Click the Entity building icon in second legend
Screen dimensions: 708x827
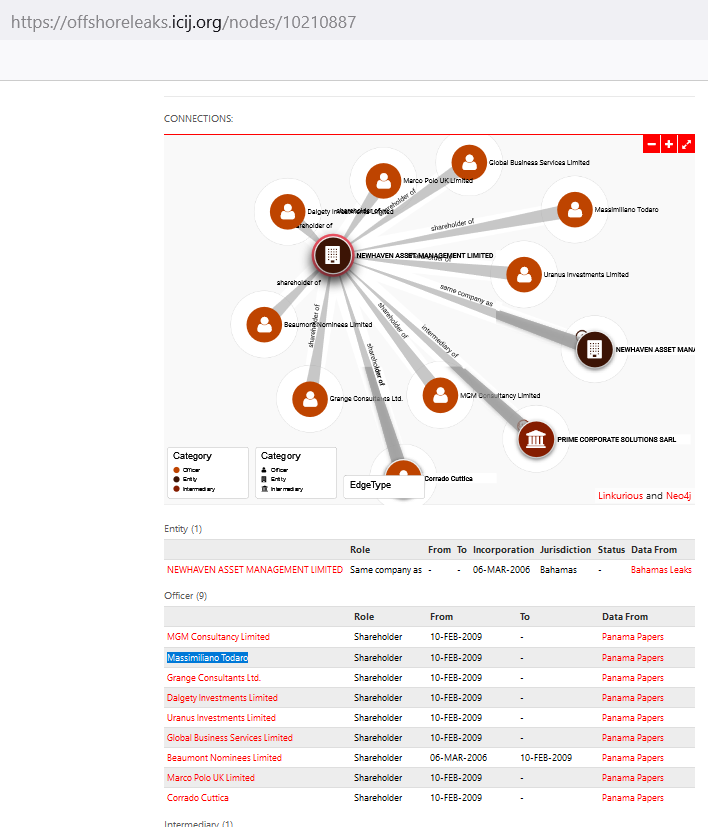[x=264, y=479]
